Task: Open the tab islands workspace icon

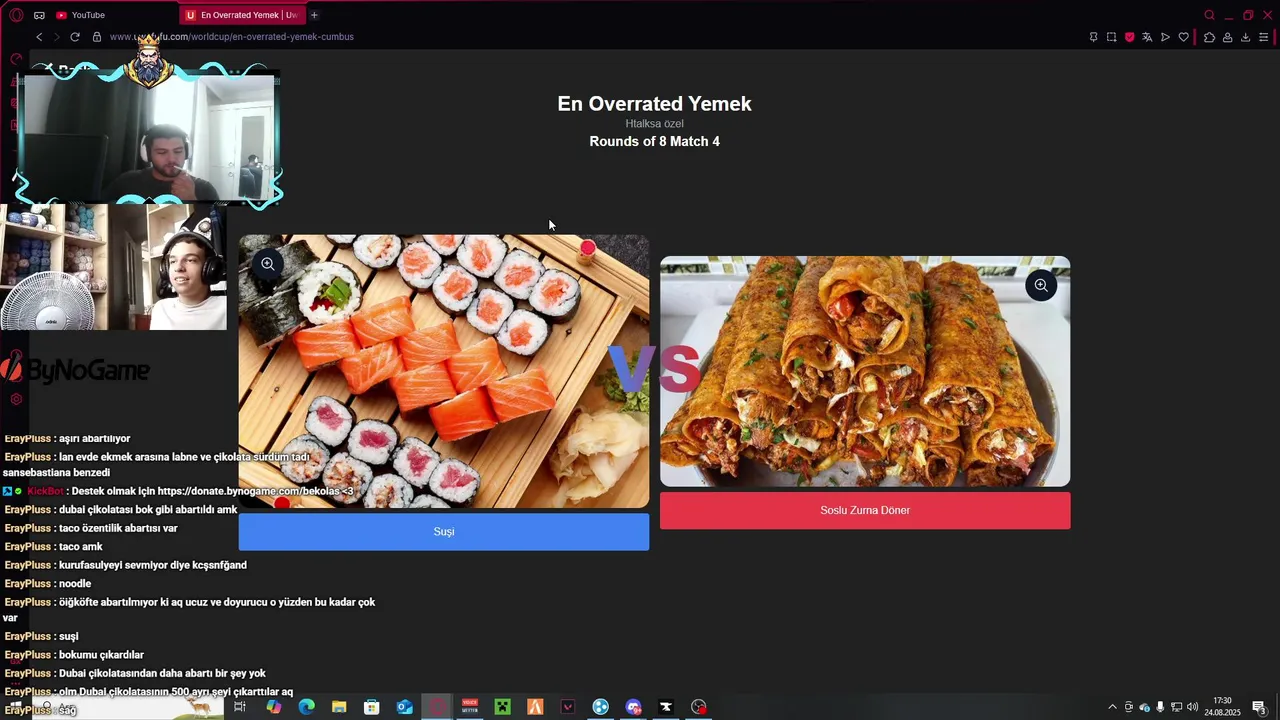Action: (x=39, y=15)
